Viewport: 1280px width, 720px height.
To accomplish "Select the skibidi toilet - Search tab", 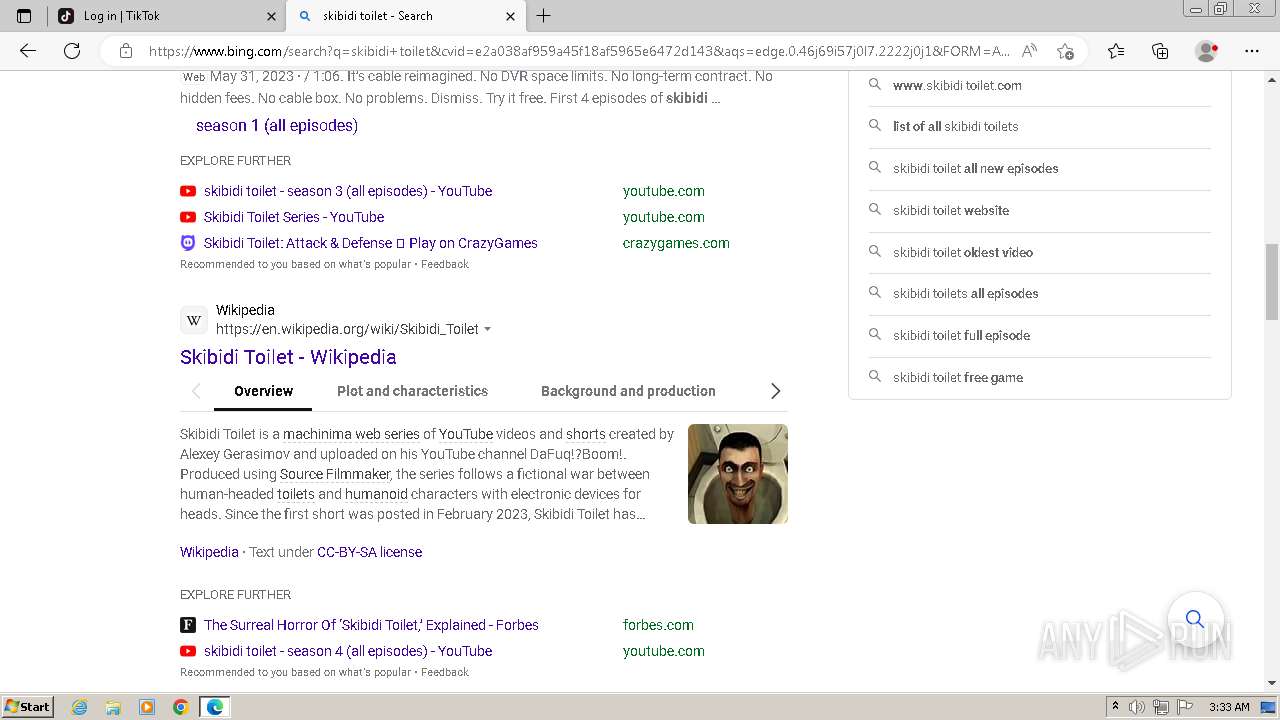I will click(406, 16).
